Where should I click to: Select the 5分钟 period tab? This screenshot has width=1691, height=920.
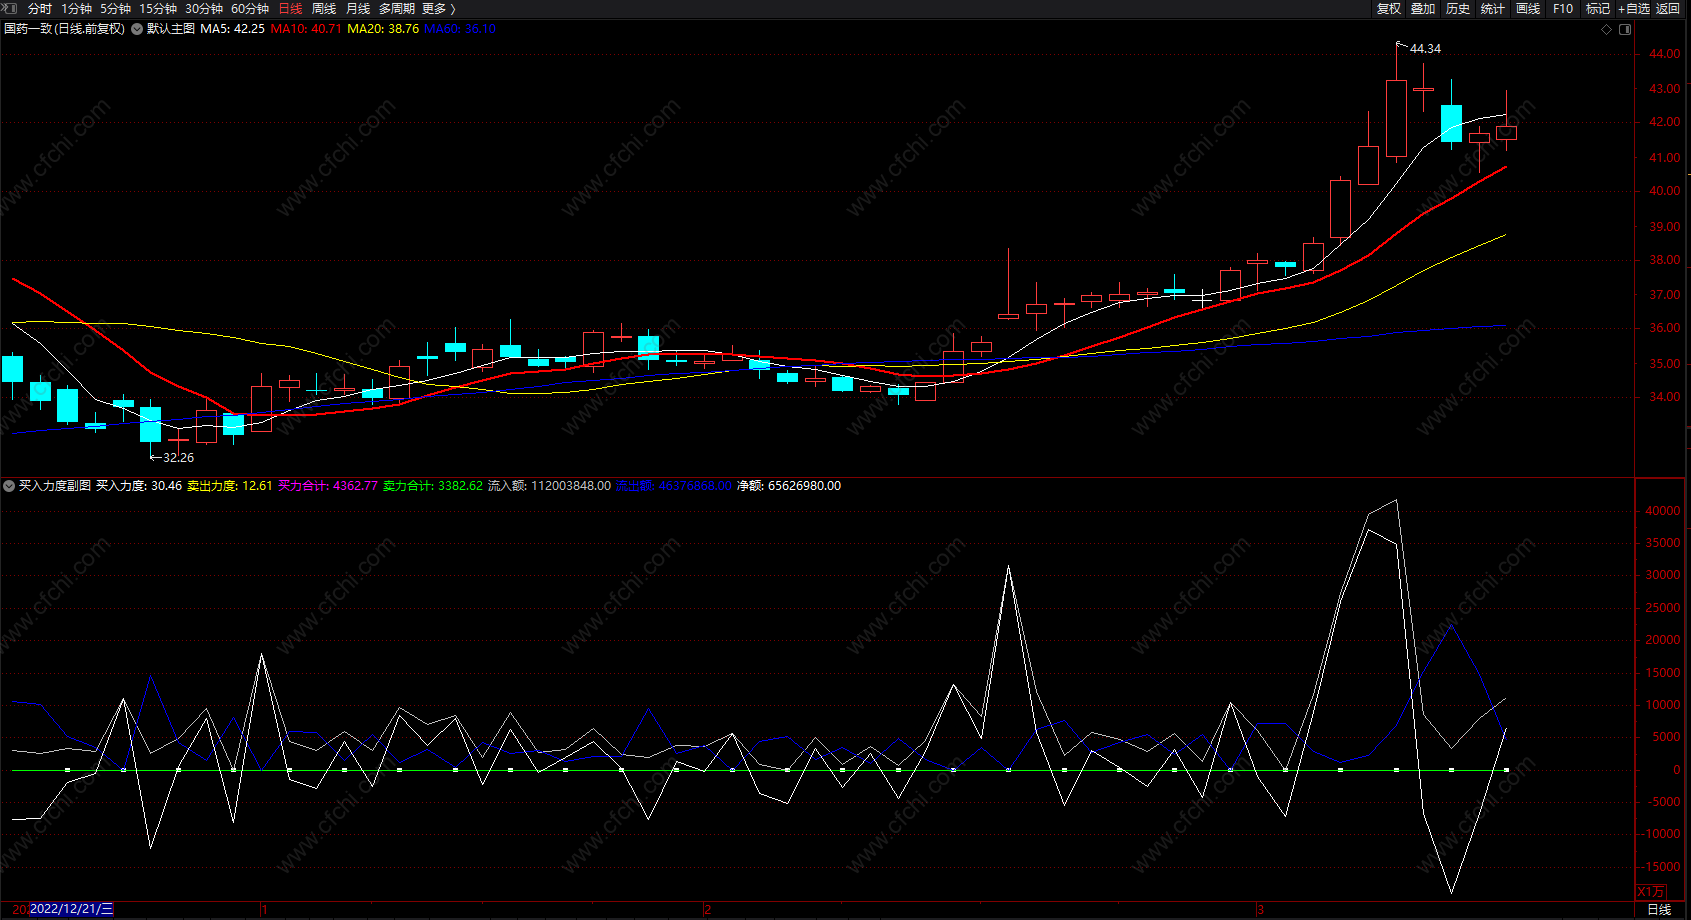(115, 8)
